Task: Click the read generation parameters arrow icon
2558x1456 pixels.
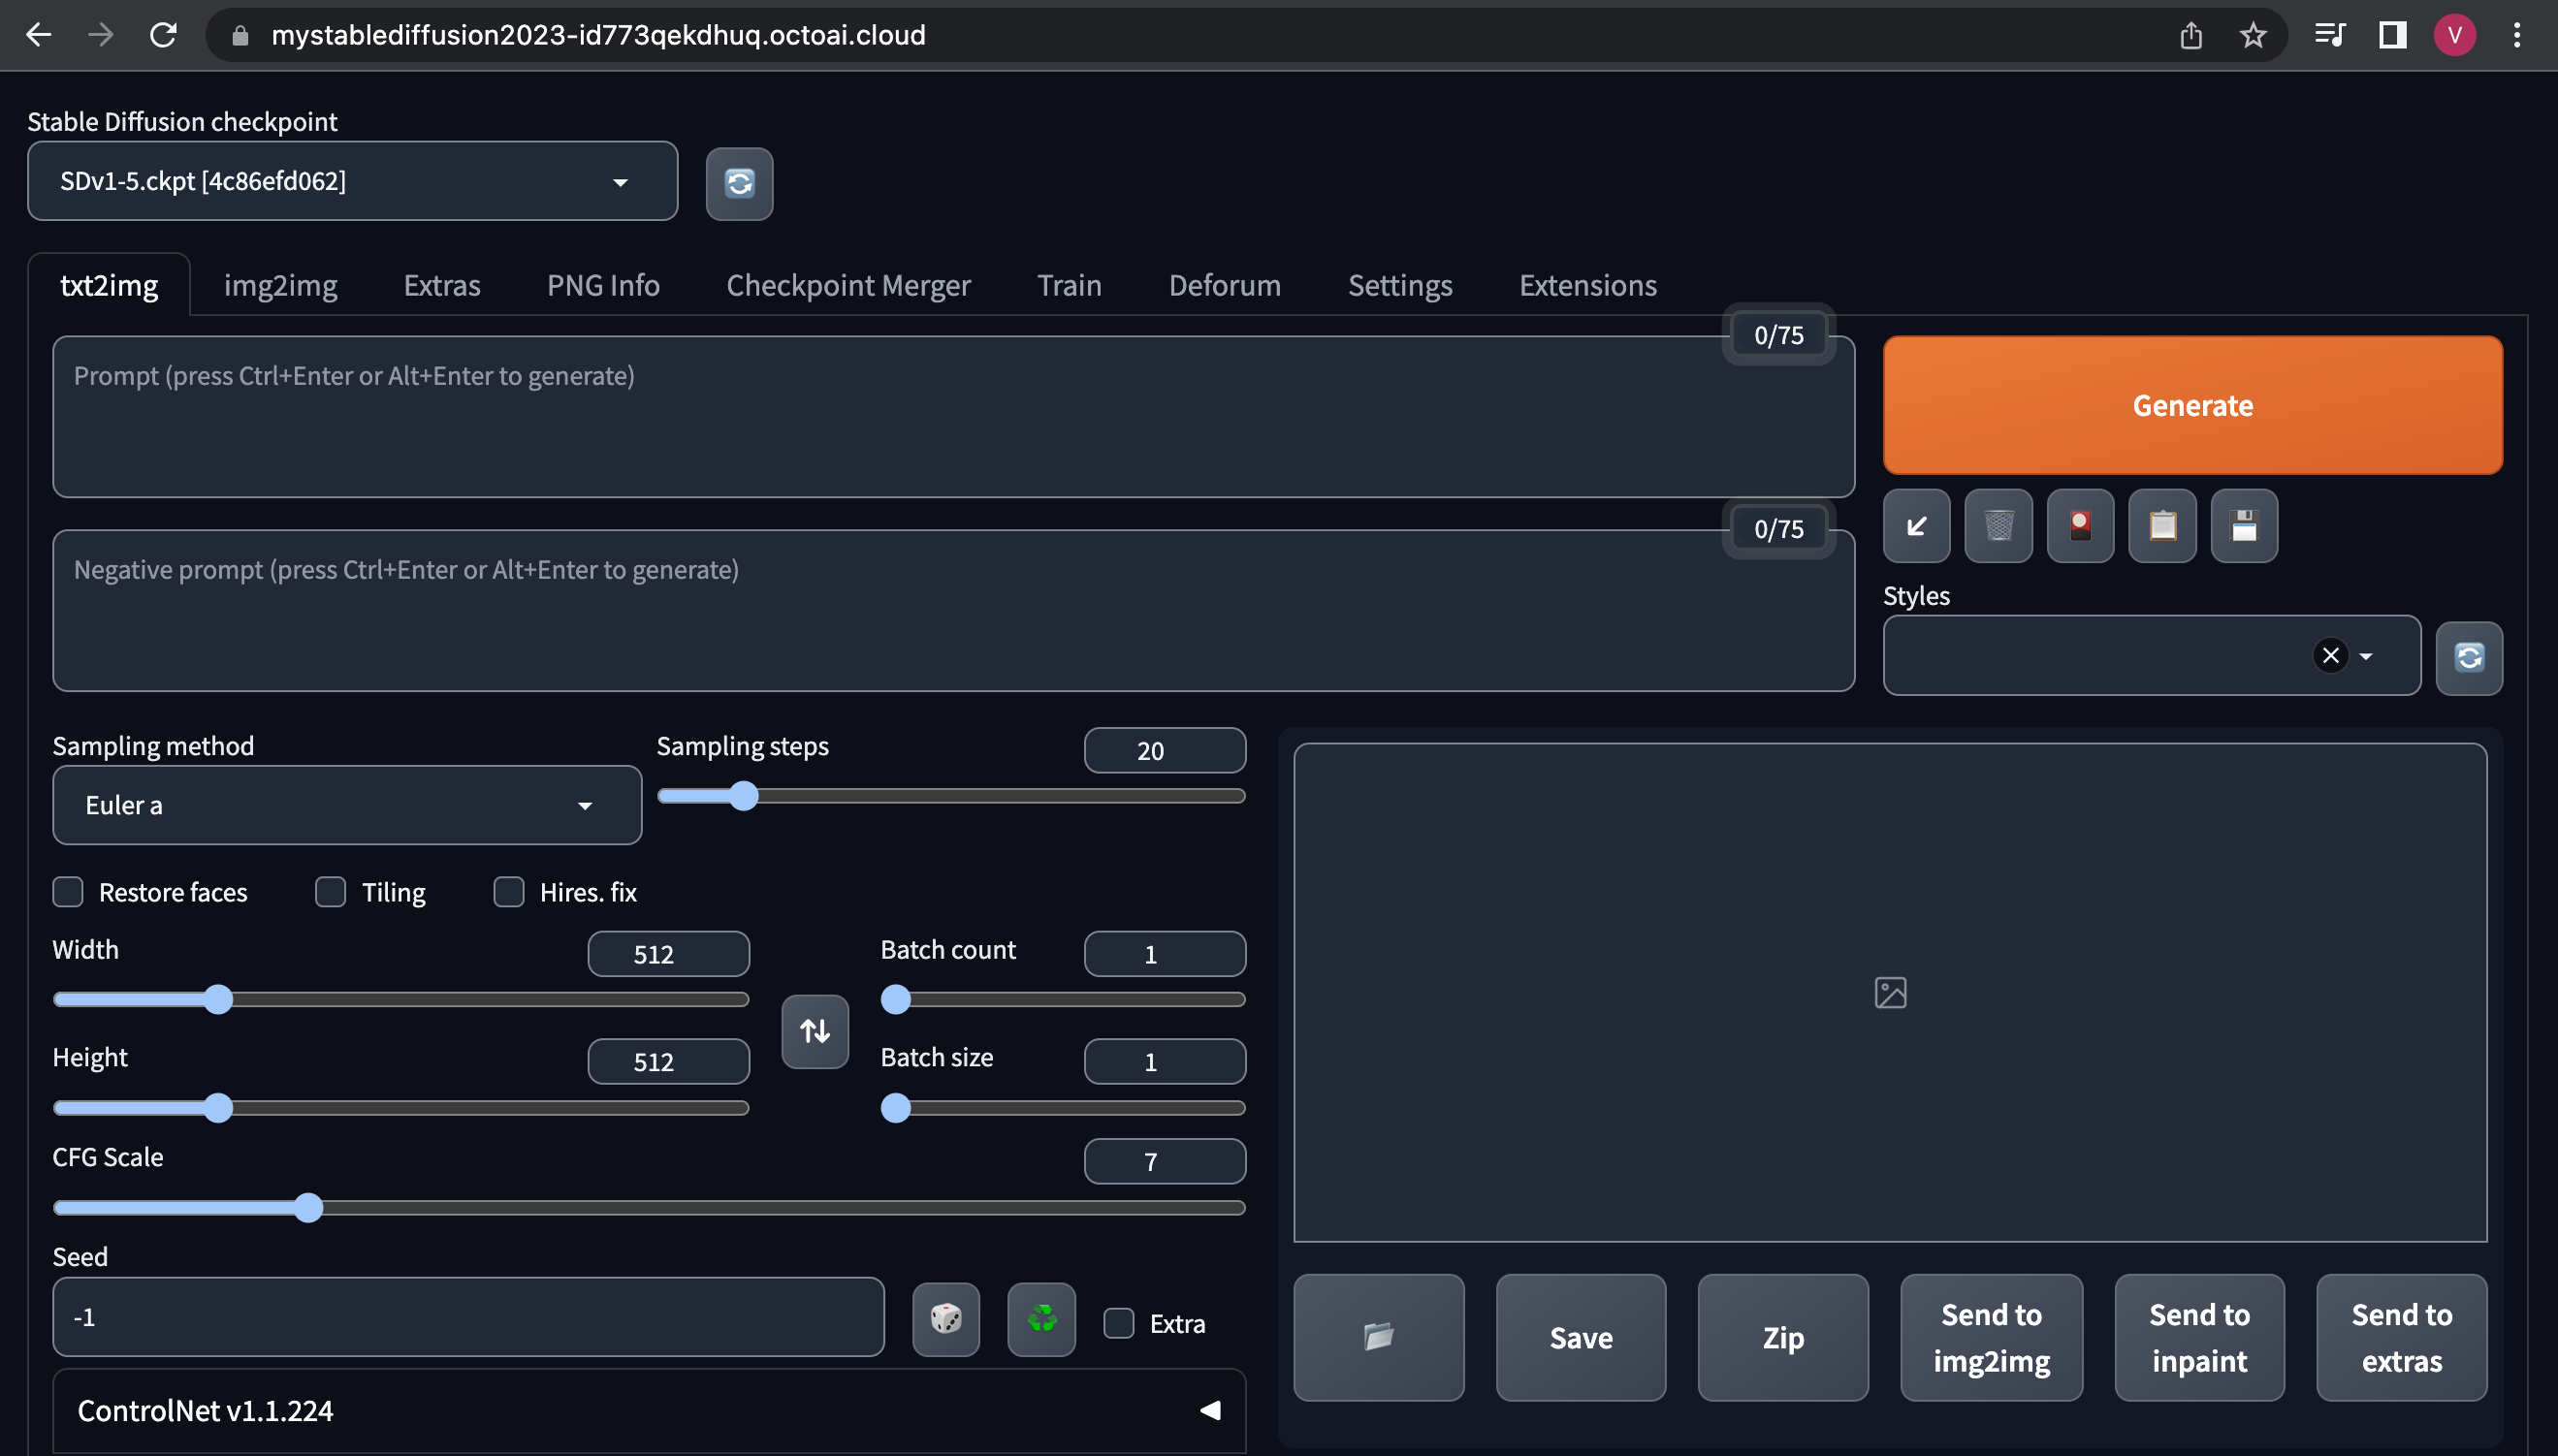Action: click(x=1916, y=526)
